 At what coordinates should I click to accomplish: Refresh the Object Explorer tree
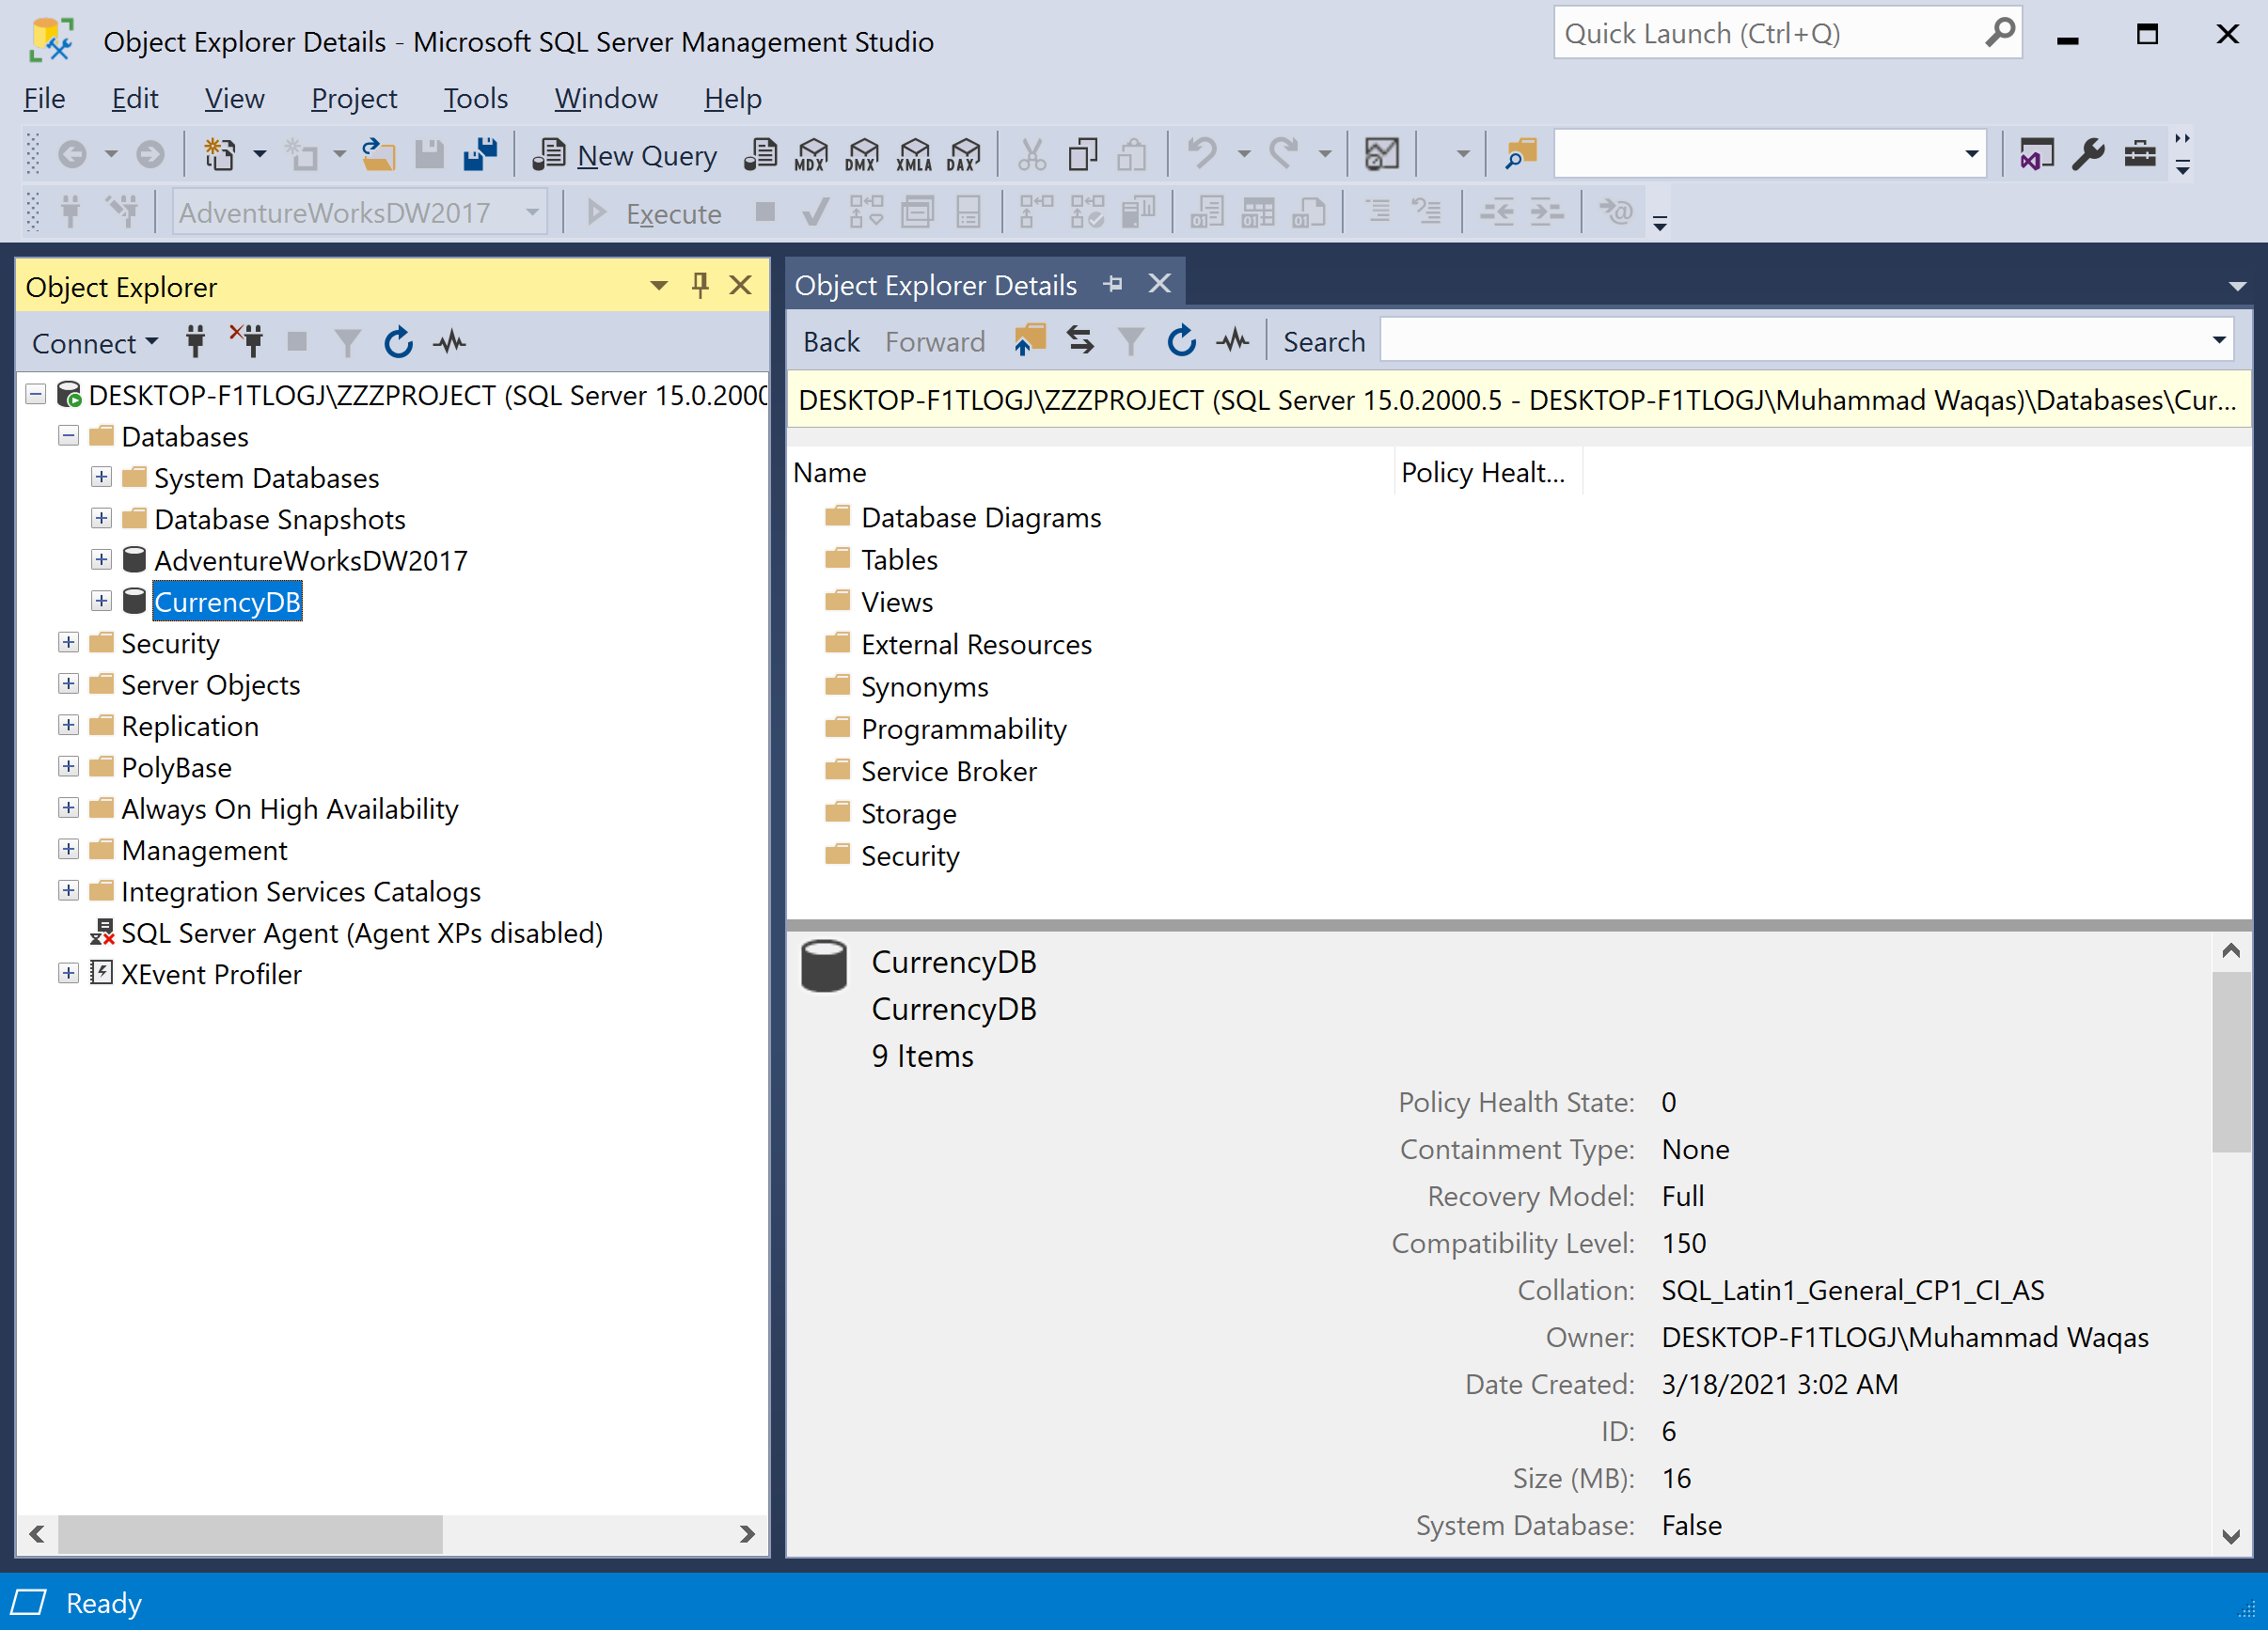click(x=398, y=343)
